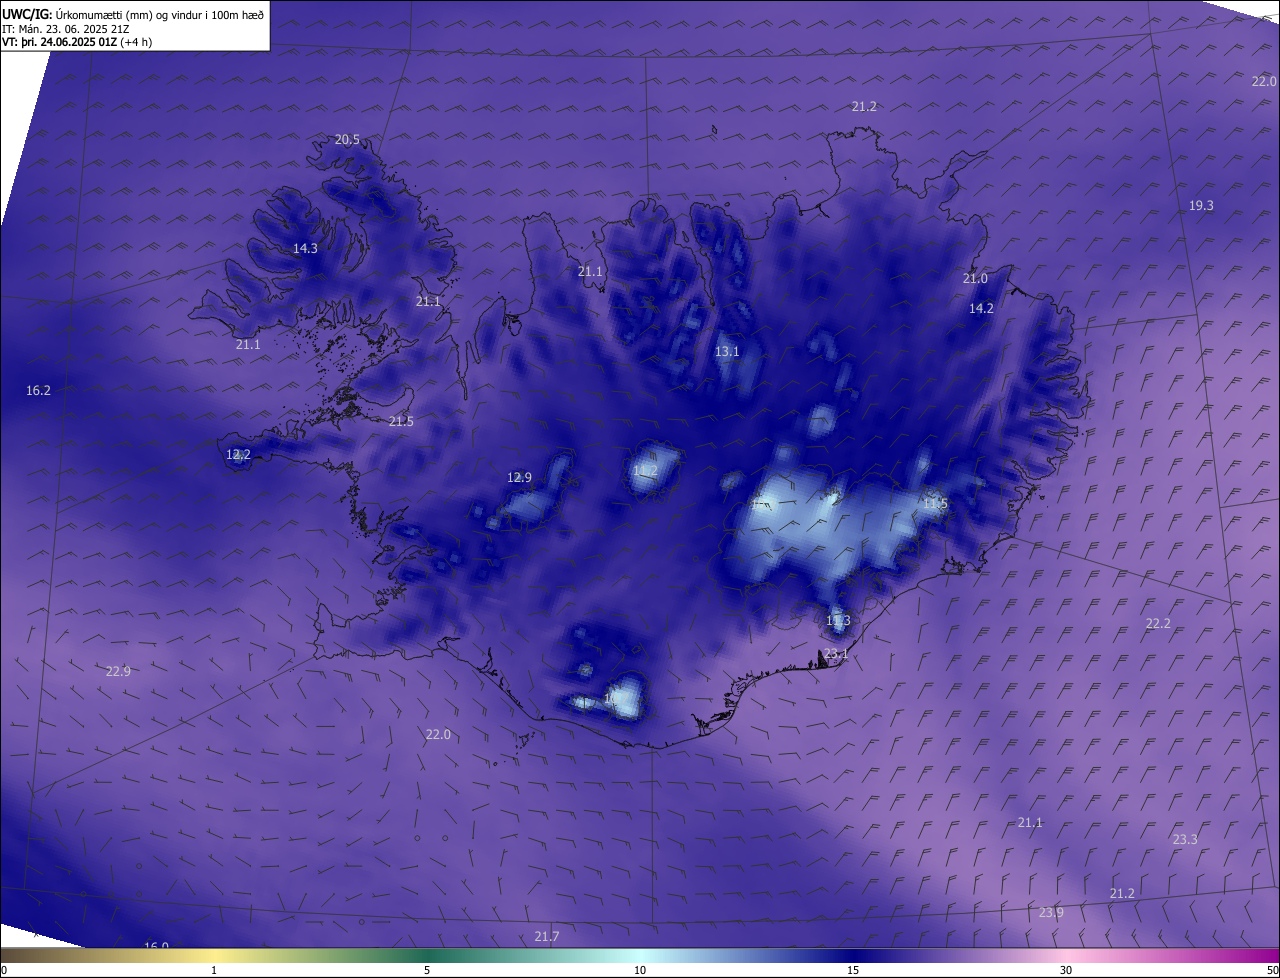Click the colorbar tick label 15
Screen dimensions: 1280x978
point(853,970)
